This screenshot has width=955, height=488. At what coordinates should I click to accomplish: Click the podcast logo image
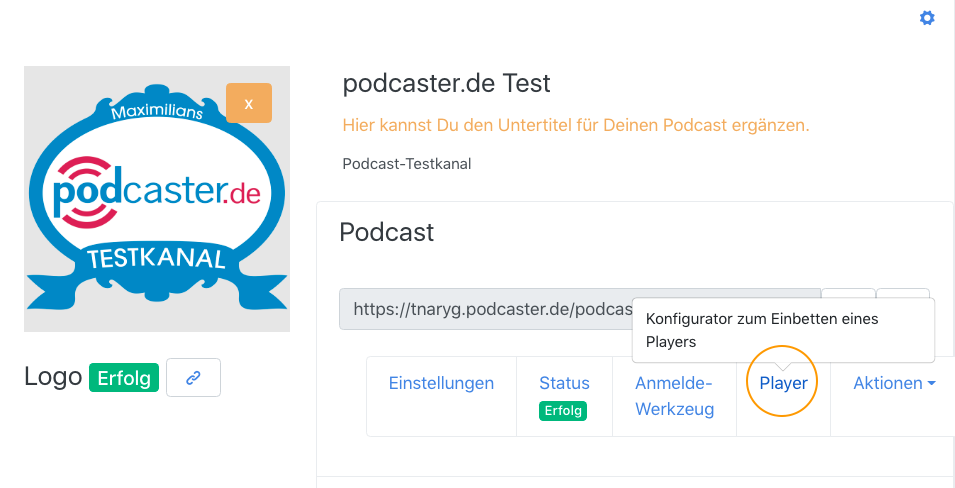(157, 199)
